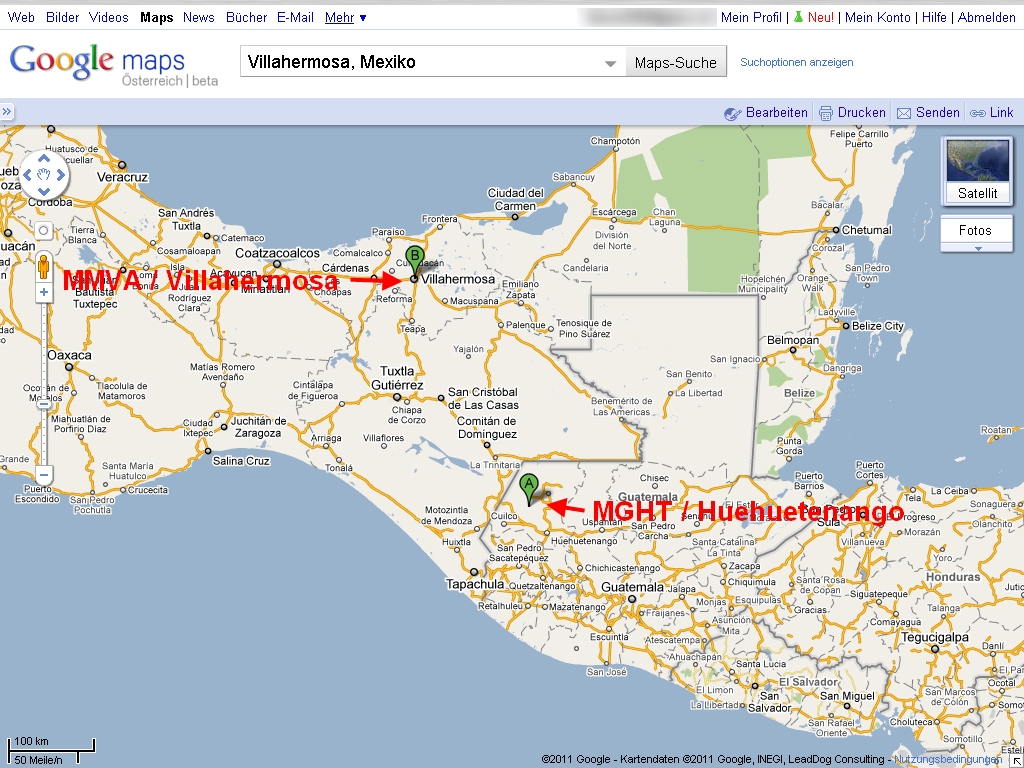This screenshot has width=1024, height=768.
Task: Open the E-Mail link
Action: (295, 18)
